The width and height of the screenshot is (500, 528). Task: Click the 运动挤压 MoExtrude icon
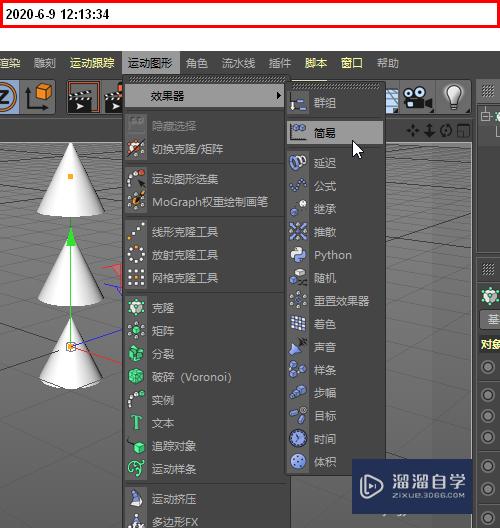pos(136,499)
